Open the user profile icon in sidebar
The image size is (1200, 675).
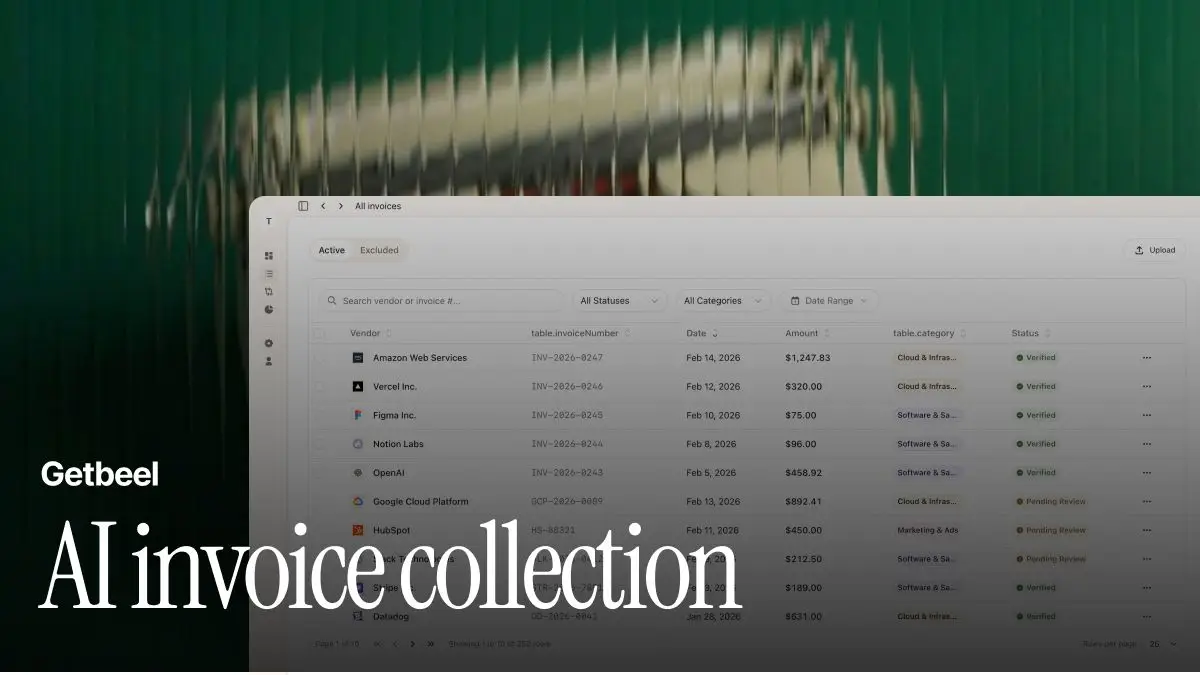(x=269, y=361)
